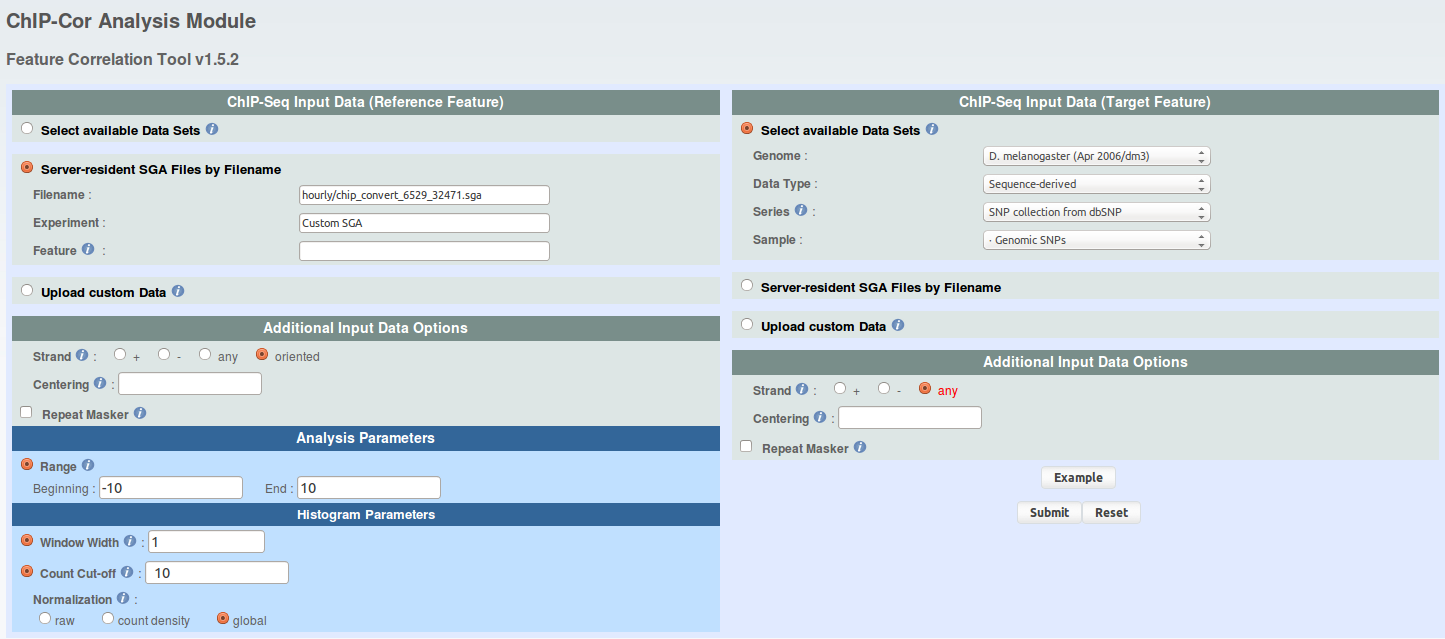Open the Sample dropdown menu

1096,240
